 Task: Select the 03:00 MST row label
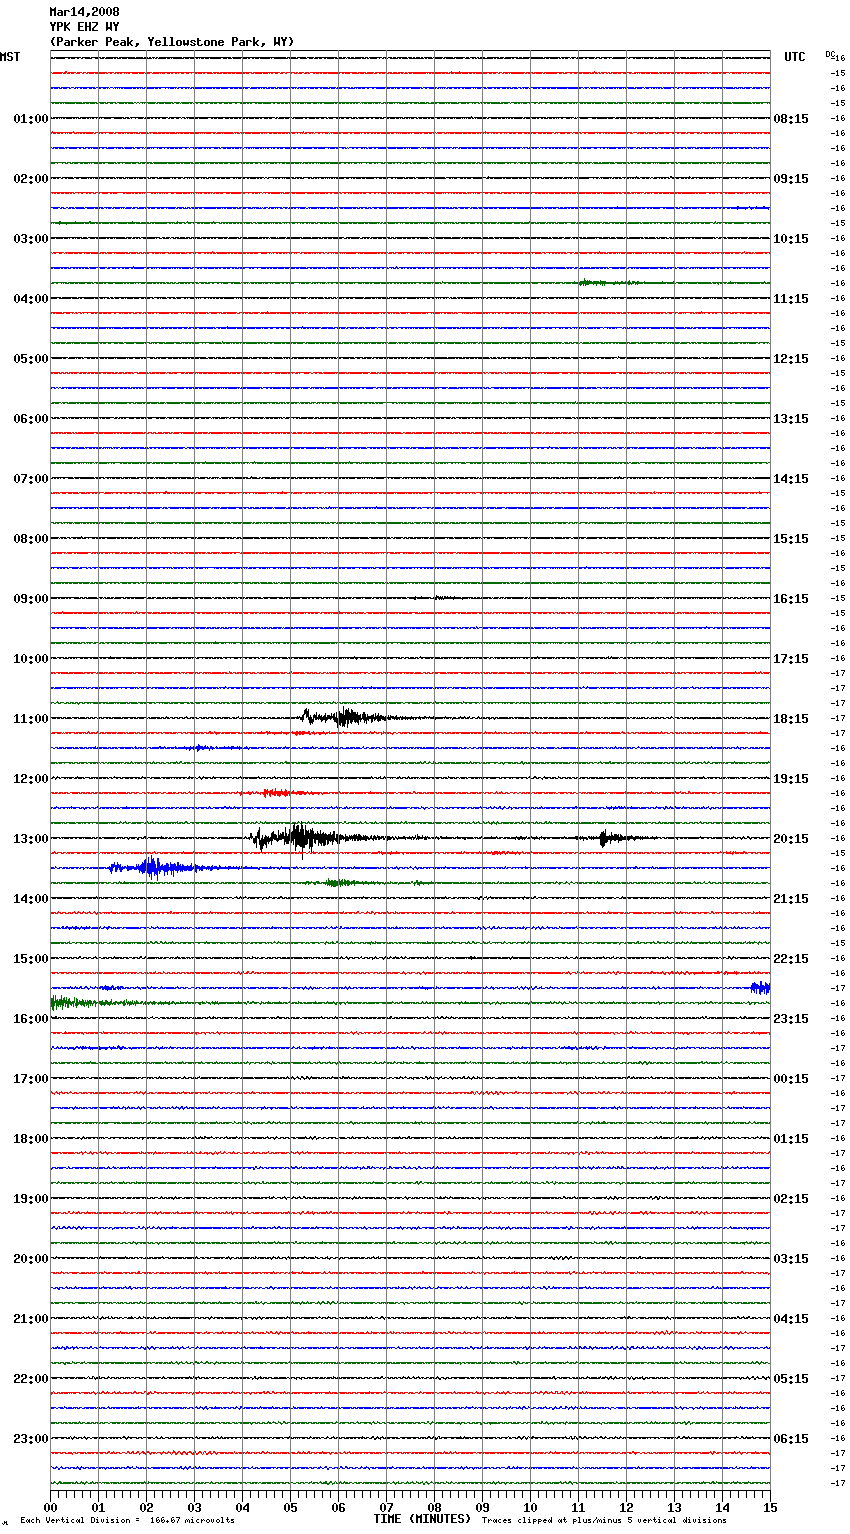pos(30,239)
